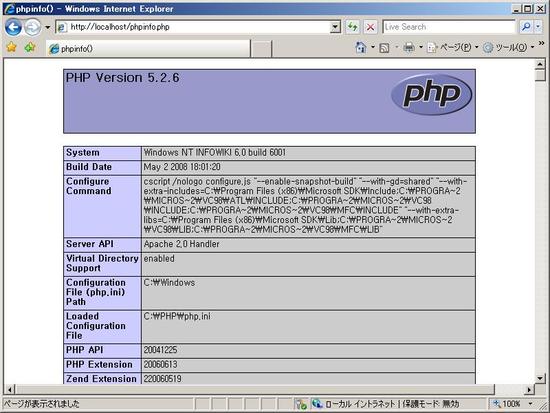
Task: Open the search provider options dropdown
Action: 538,27
